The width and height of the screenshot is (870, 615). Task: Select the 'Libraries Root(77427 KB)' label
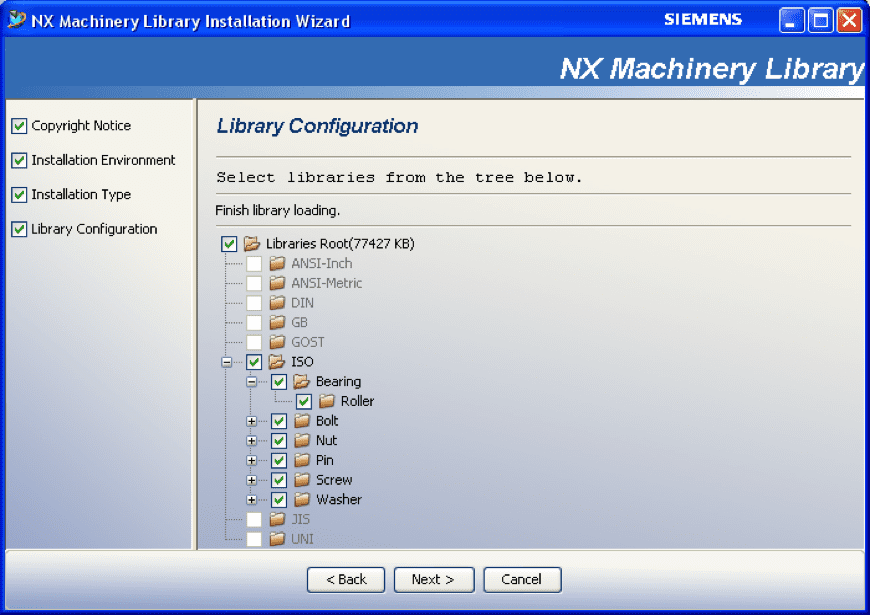coord(340,244)
